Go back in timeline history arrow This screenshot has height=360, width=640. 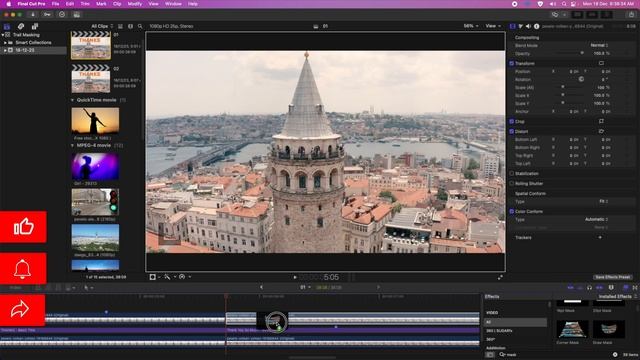pyautogui.click(x=261, y=287)
